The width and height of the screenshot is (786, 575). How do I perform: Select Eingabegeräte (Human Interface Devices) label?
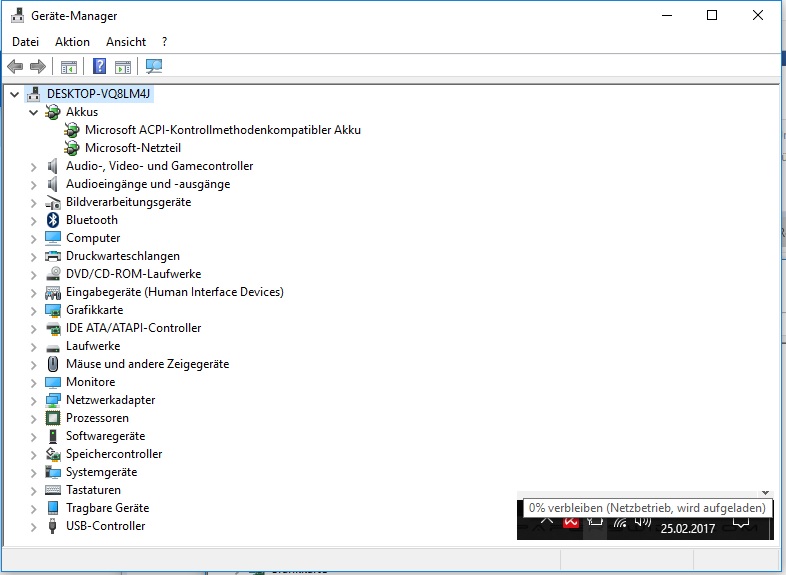coord(175,292)
